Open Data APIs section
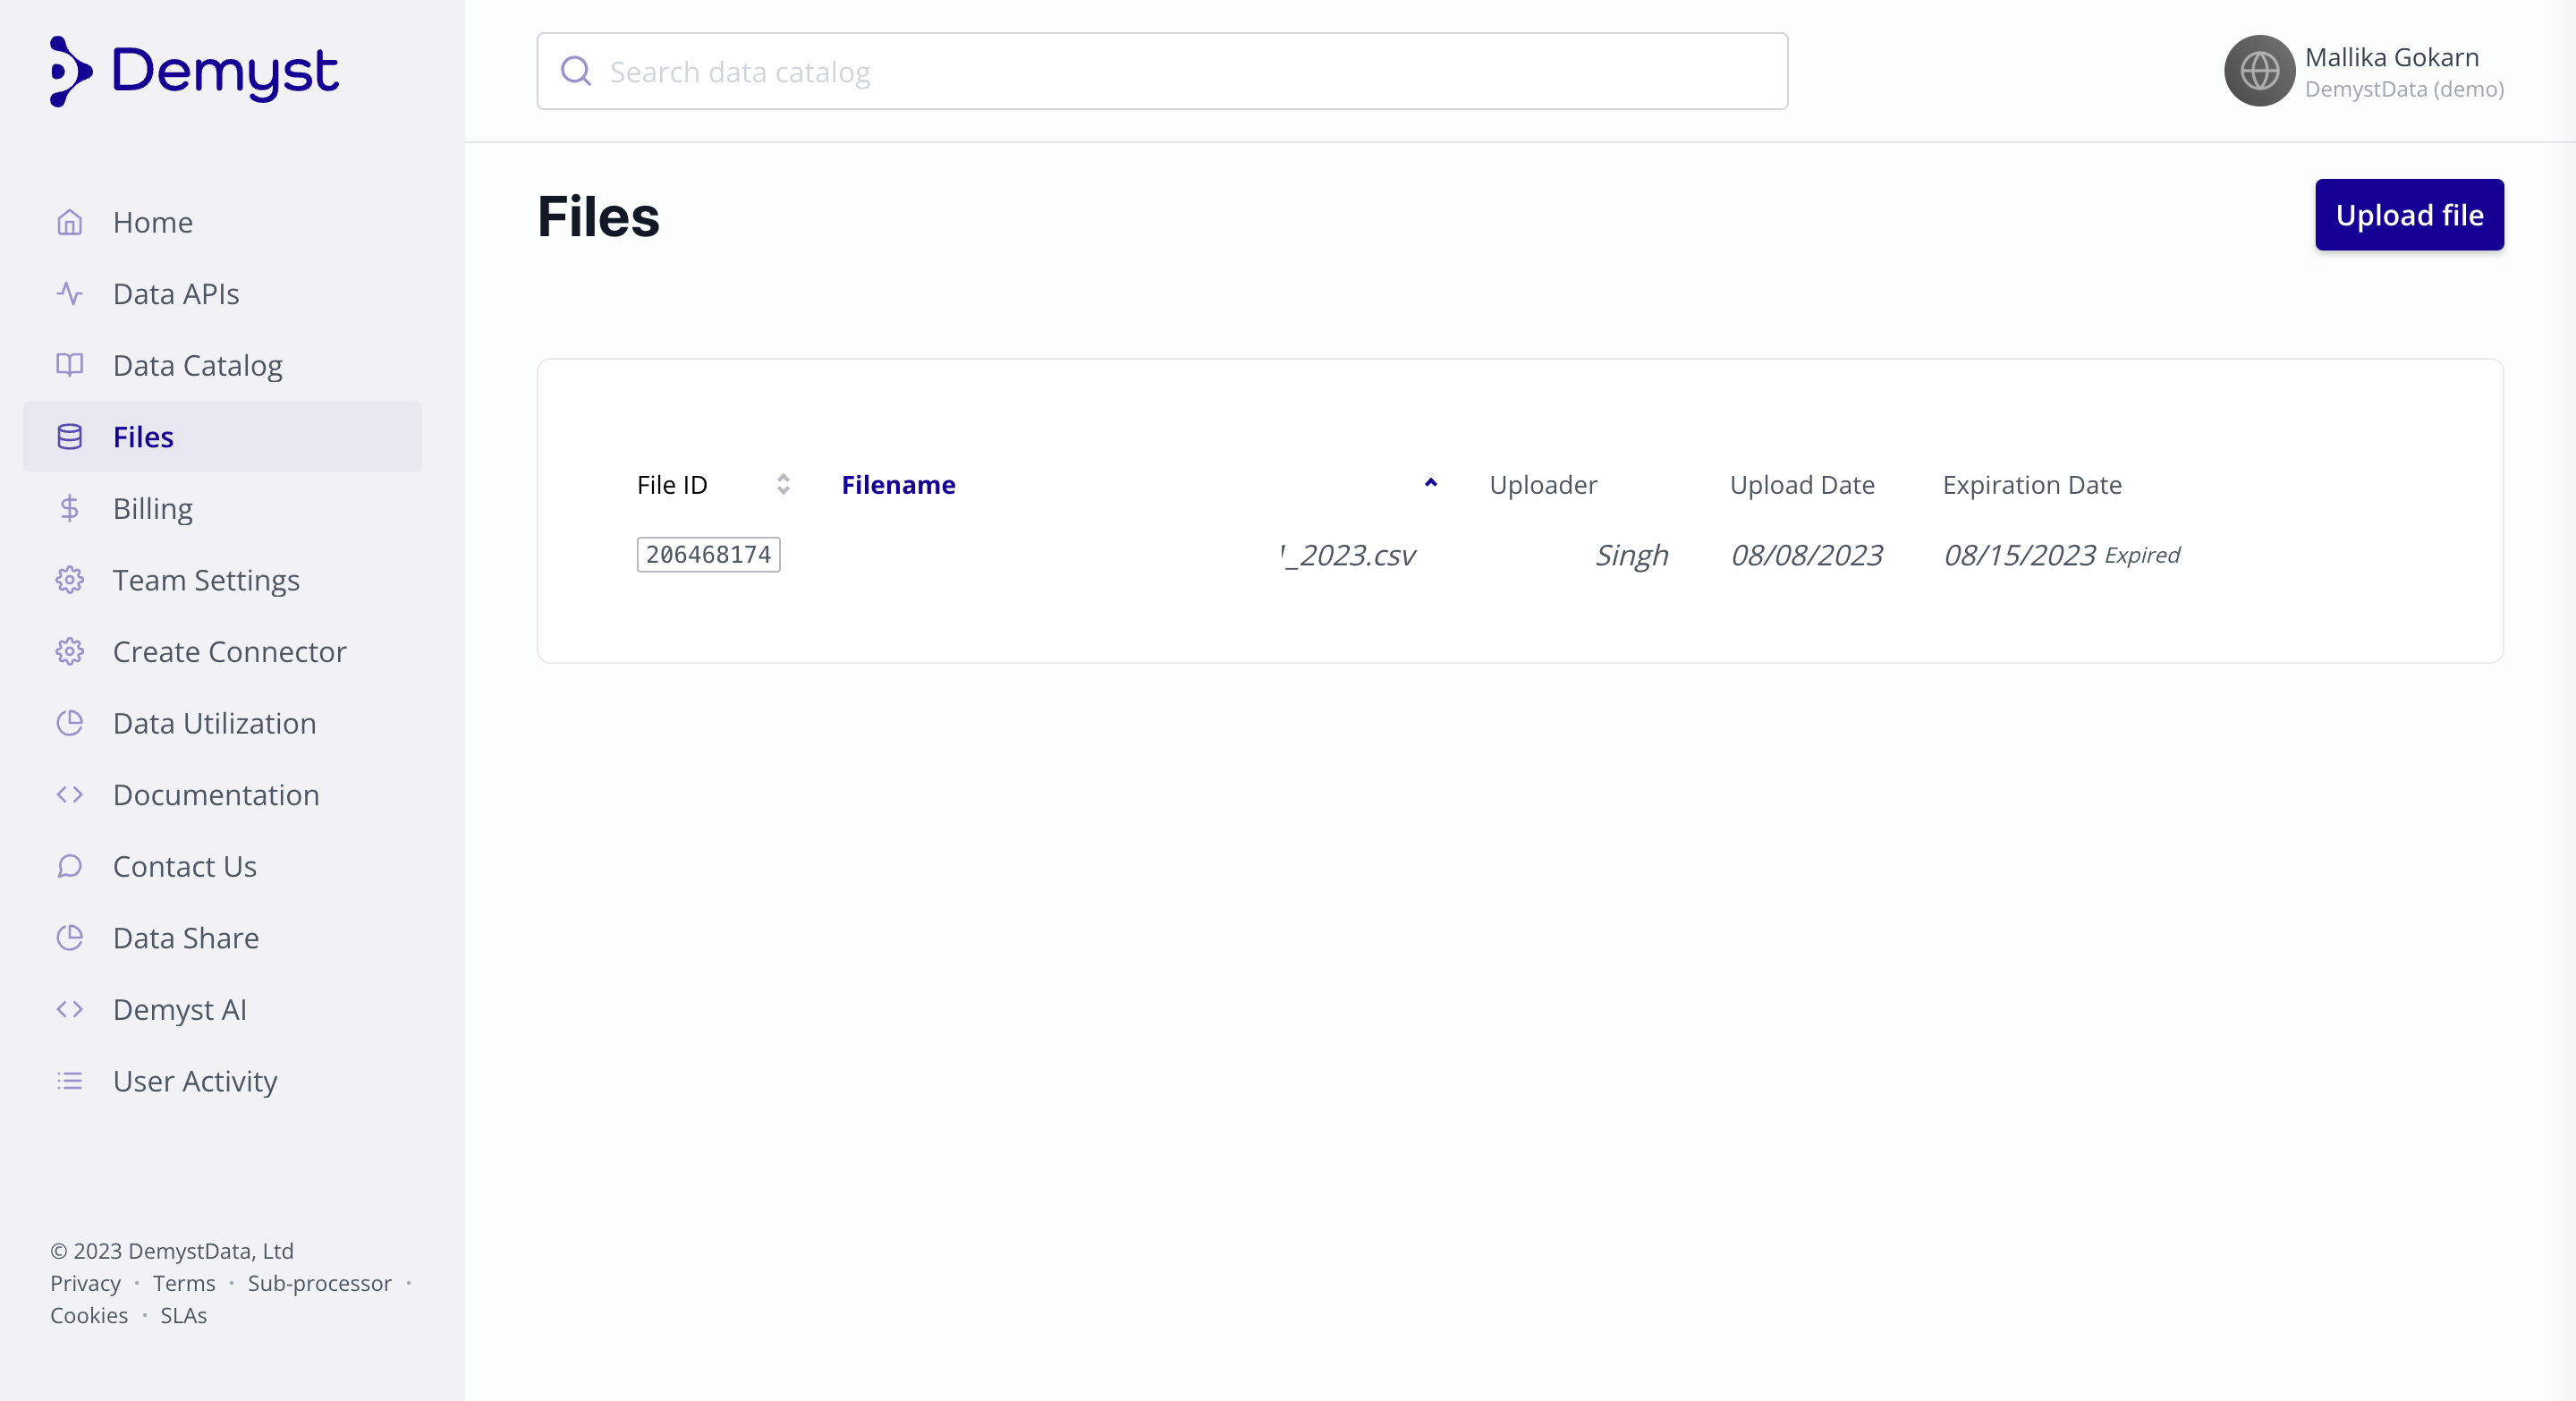The image size is (2576, 1401). [176, 293]
